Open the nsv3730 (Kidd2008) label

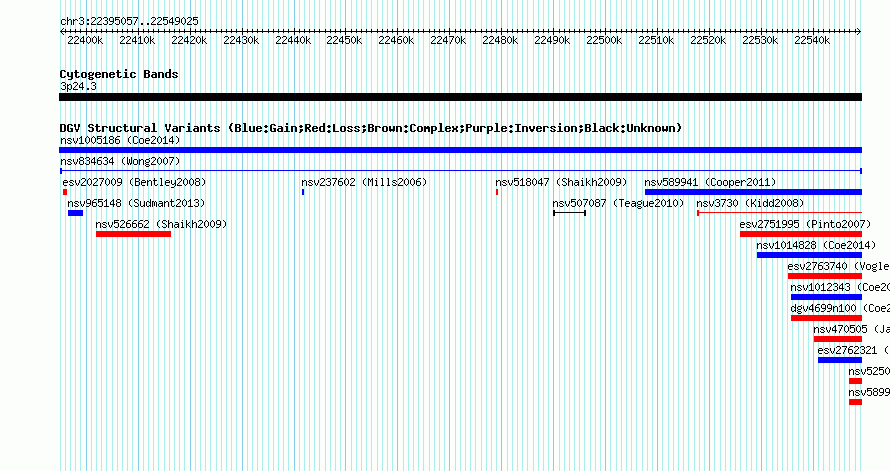[x=750, y=203]
